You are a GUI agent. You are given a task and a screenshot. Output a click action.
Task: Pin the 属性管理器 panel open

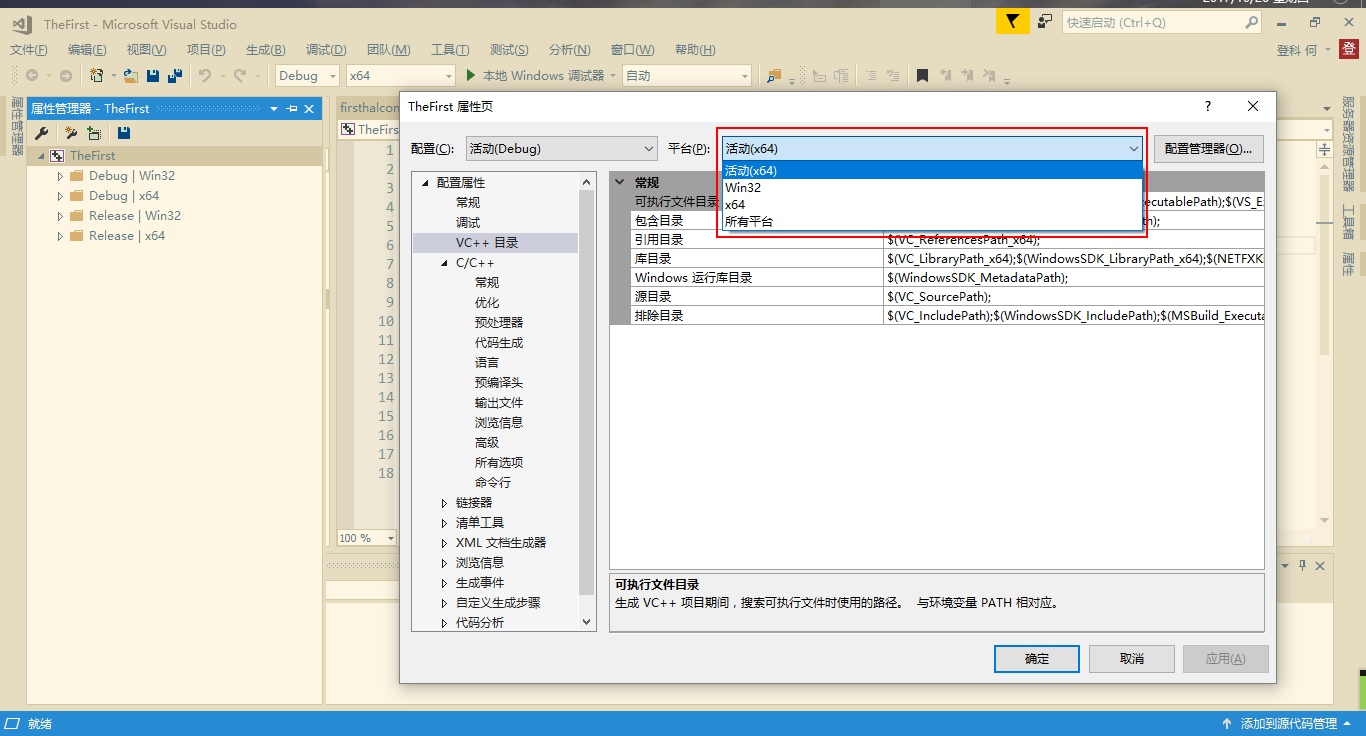[293, 109]
